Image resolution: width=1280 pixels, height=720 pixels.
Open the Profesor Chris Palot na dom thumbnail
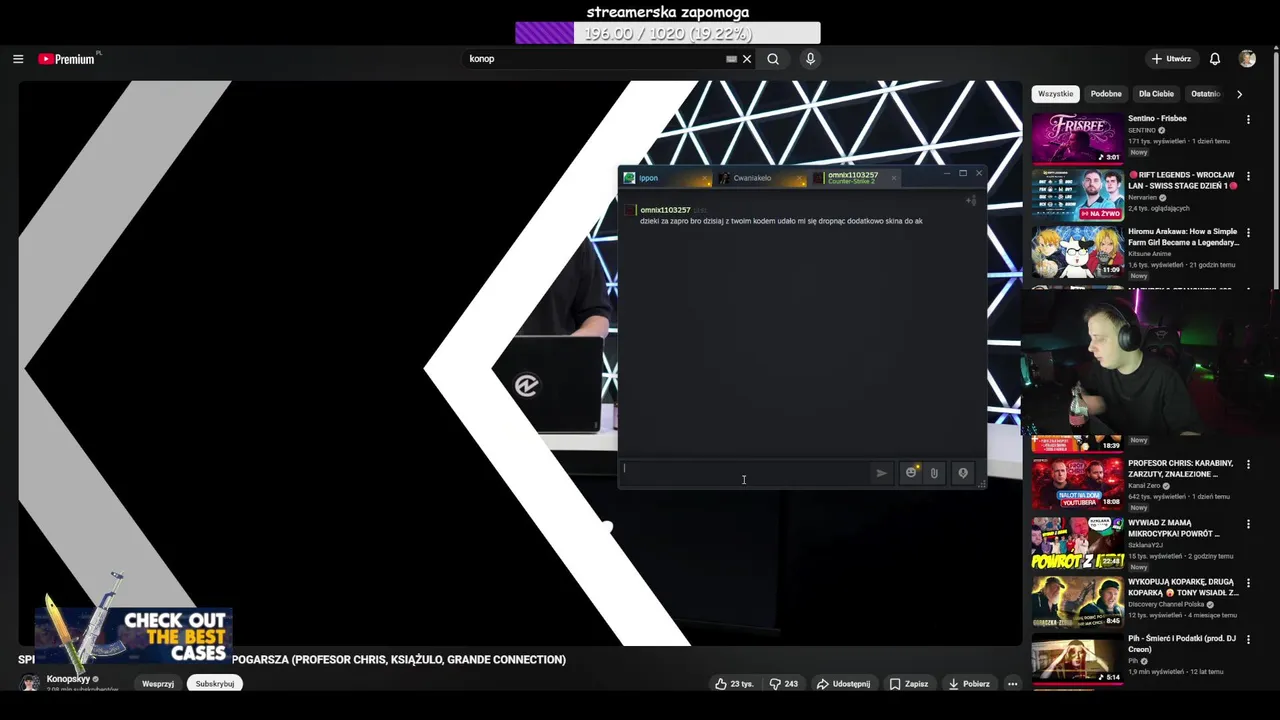coord(1077,483)
